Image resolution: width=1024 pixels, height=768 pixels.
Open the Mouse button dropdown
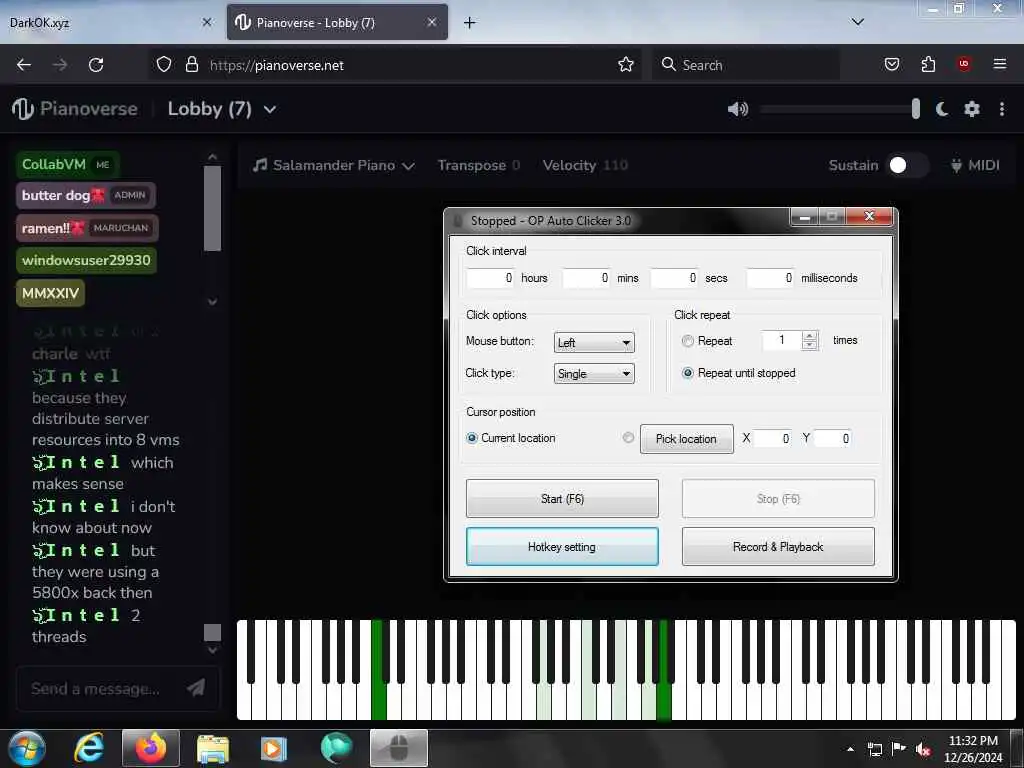594,342
